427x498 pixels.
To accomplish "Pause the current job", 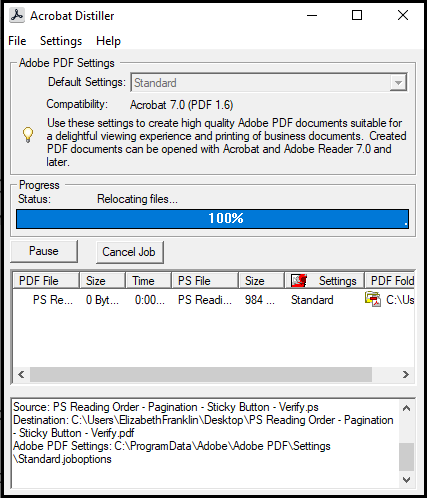I will 44,251.
